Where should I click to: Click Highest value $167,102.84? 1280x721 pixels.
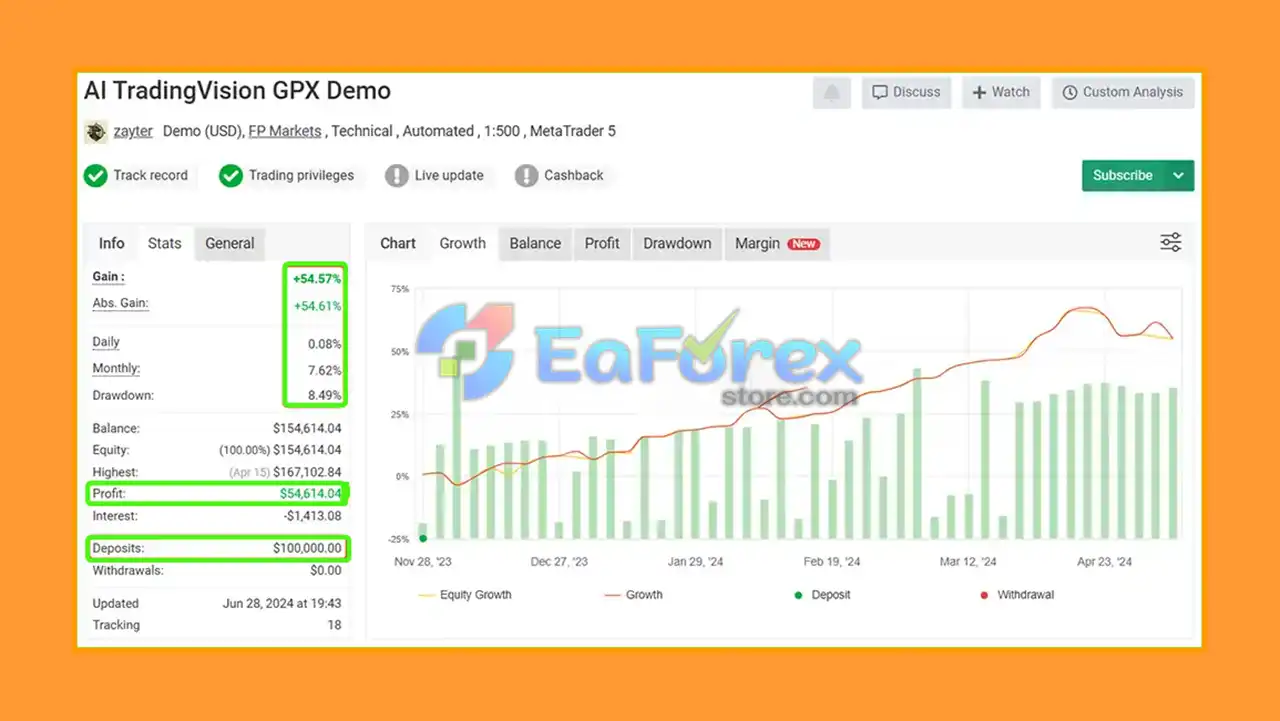click(x=307, y=472)
